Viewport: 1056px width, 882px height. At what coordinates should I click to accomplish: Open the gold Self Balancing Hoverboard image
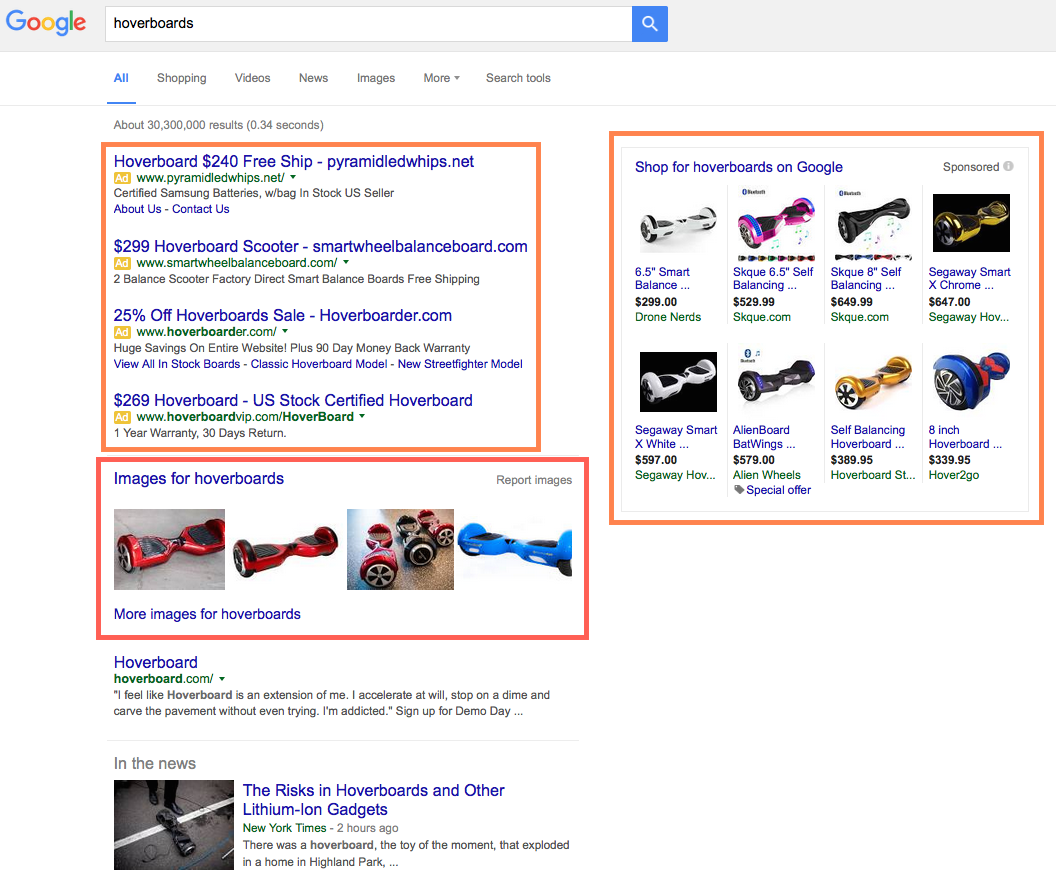pyautogui.click(x=873, y=382)
